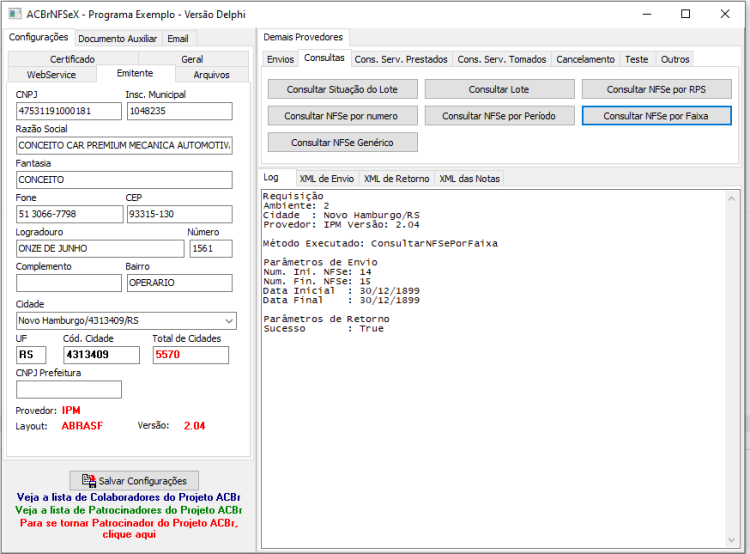
Task: Click the save icon on Salvar Configurações
Action: pyautogui.click(x=88, y=480)
